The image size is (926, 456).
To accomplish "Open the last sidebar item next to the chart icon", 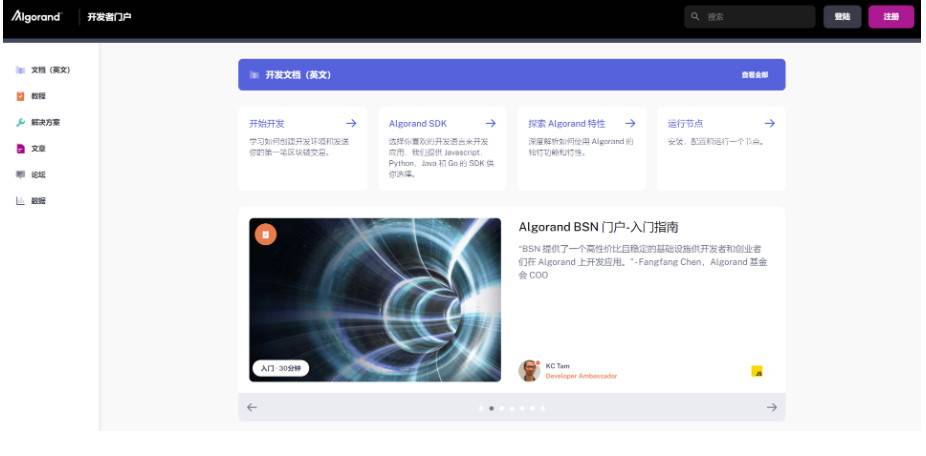I will [38, 201].
